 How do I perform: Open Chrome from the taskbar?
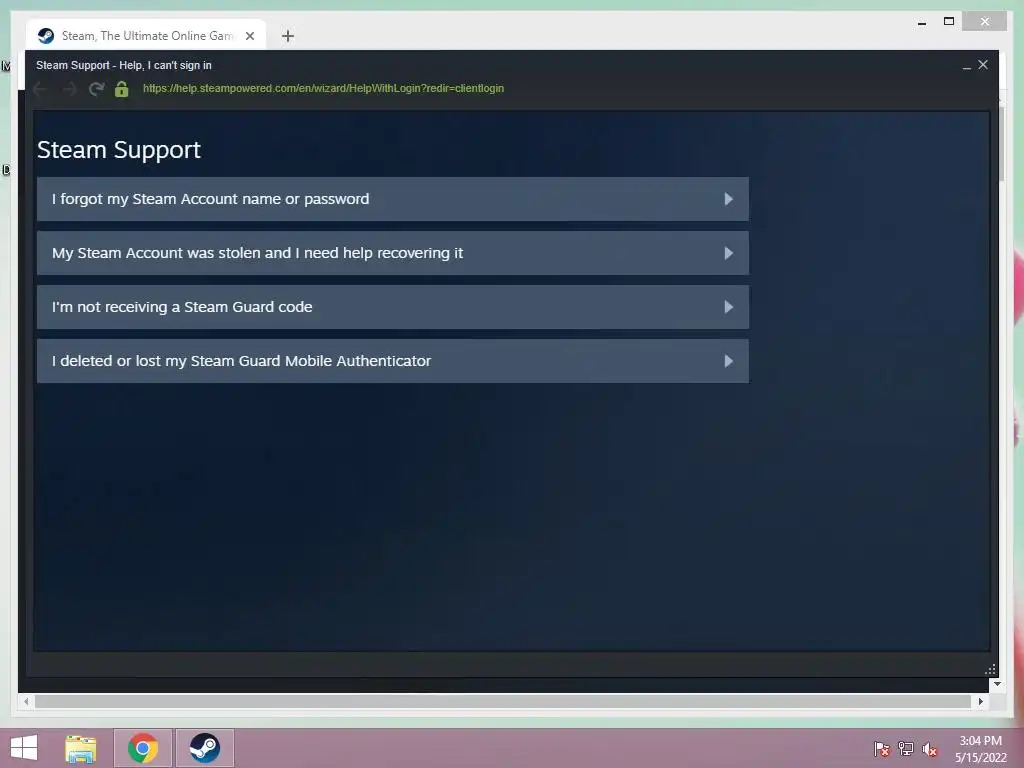coord(143,748)
